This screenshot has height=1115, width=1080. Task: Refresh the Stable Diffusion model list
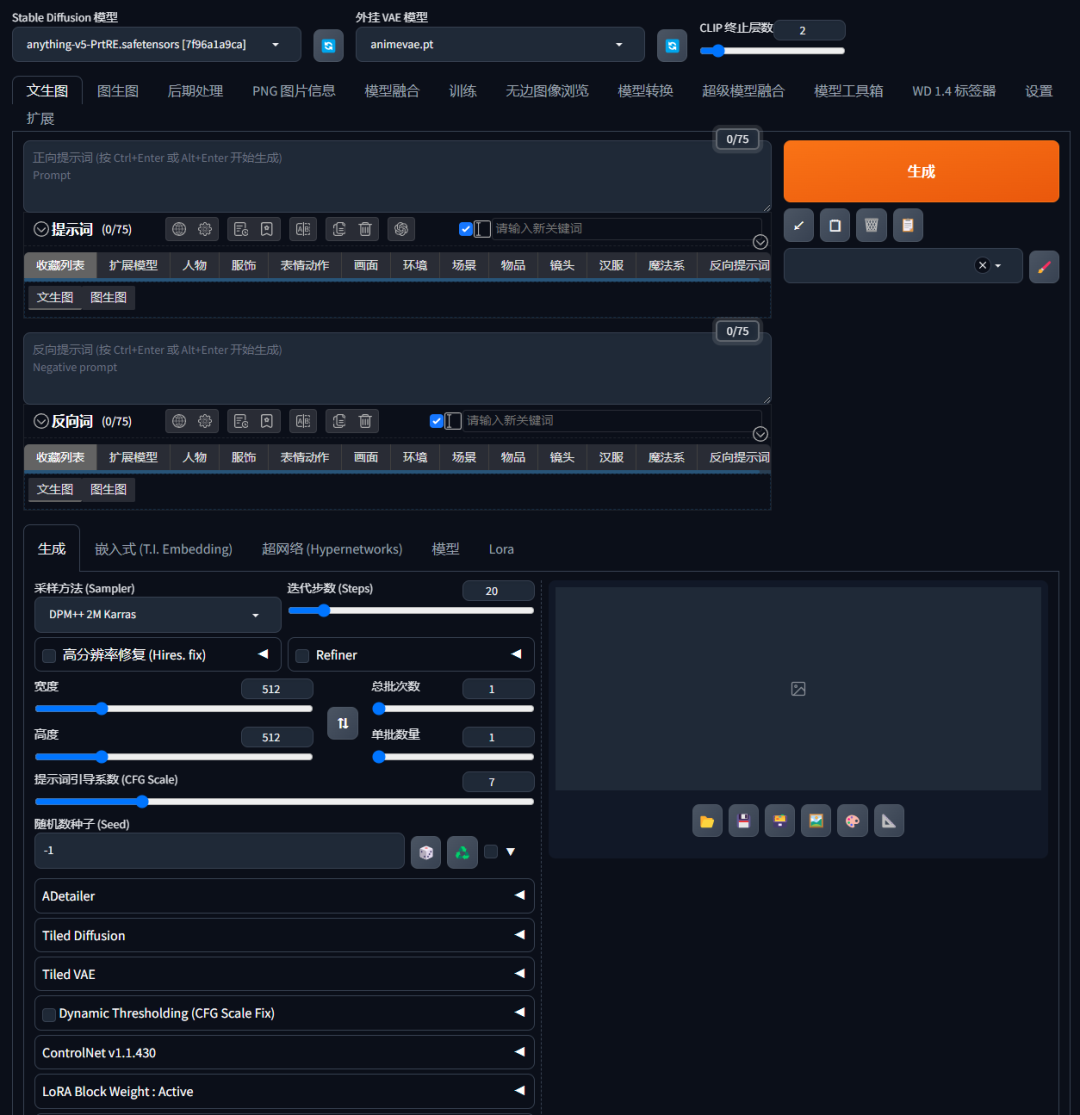point(328,45)
